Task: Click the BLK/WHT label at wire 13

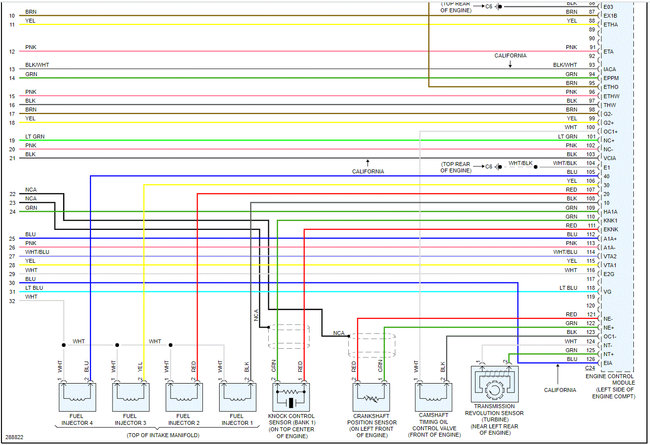Action: click(37, 65)
